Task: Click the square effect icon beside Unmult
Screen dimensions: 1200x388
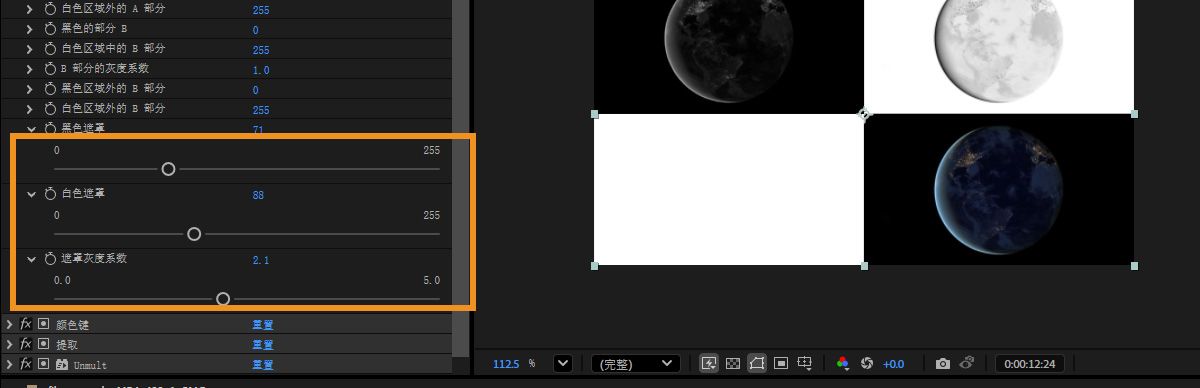Action: pos(43,364)
